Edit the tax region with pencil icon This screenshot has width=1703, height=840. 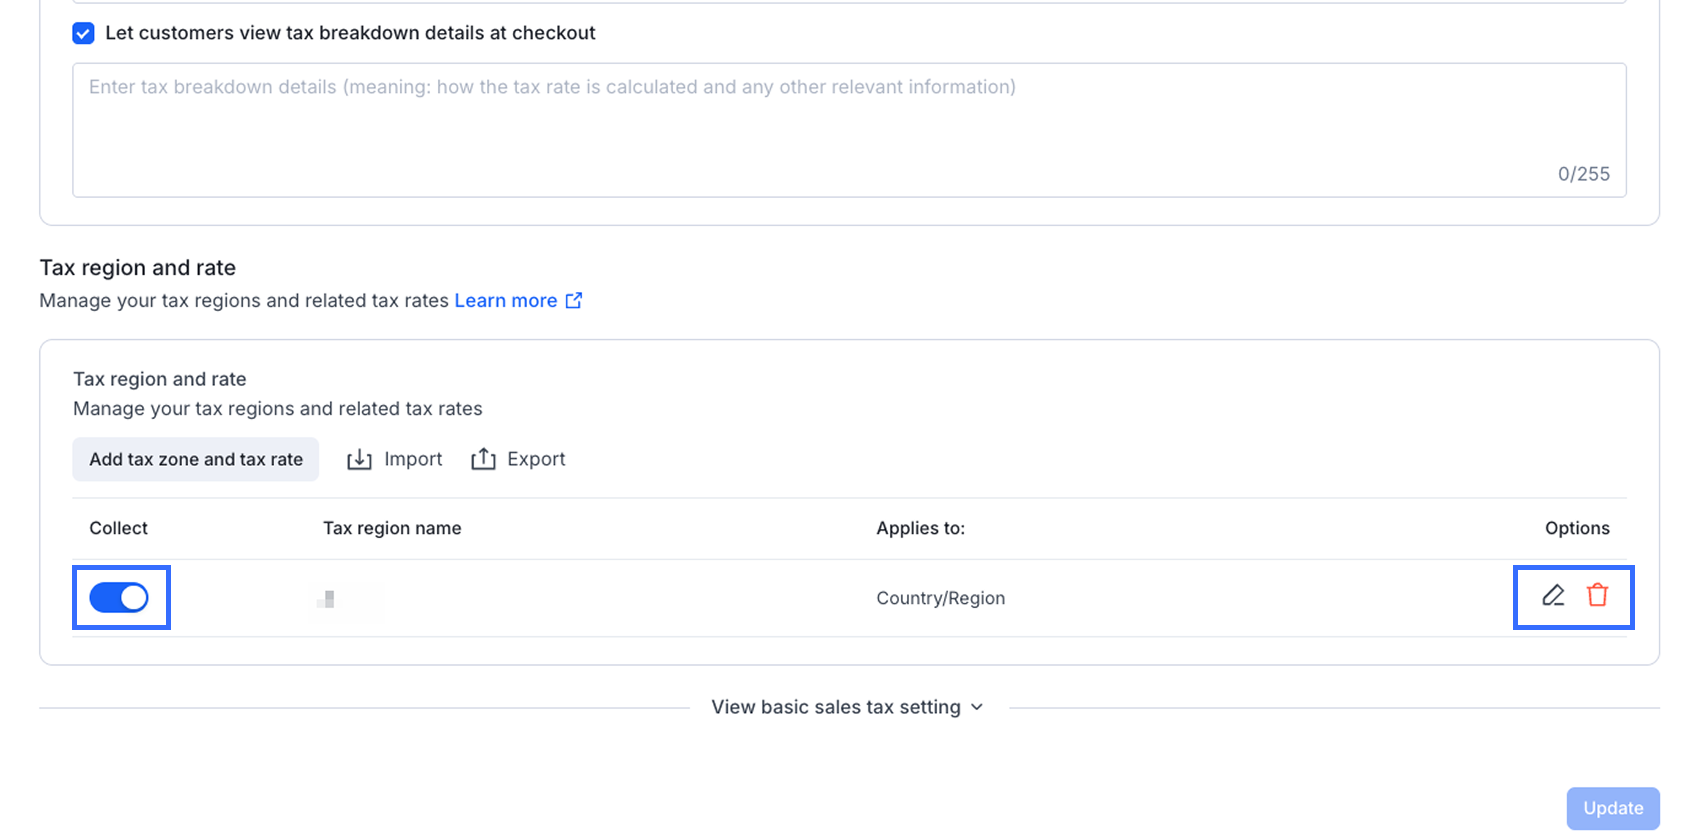click(1553, 596)
